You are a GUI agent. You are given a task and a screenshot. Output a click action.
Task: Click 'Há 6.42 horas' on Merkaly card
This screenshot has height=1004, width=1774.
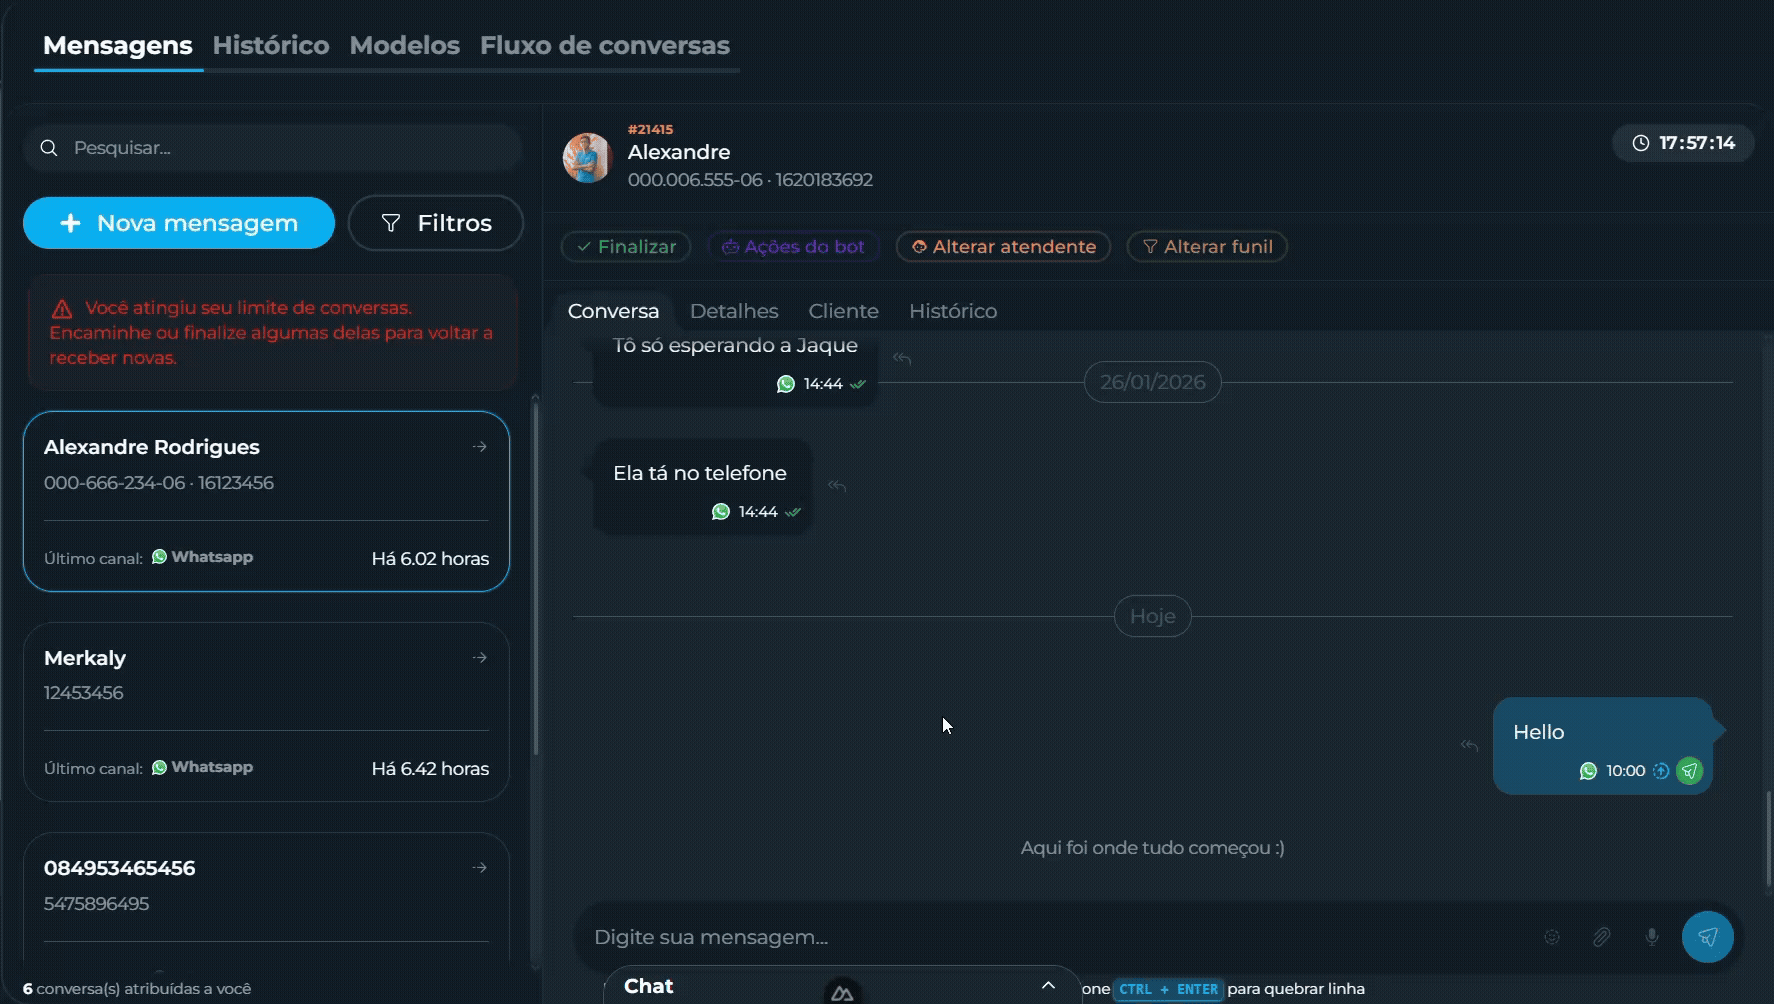(430, 769)
